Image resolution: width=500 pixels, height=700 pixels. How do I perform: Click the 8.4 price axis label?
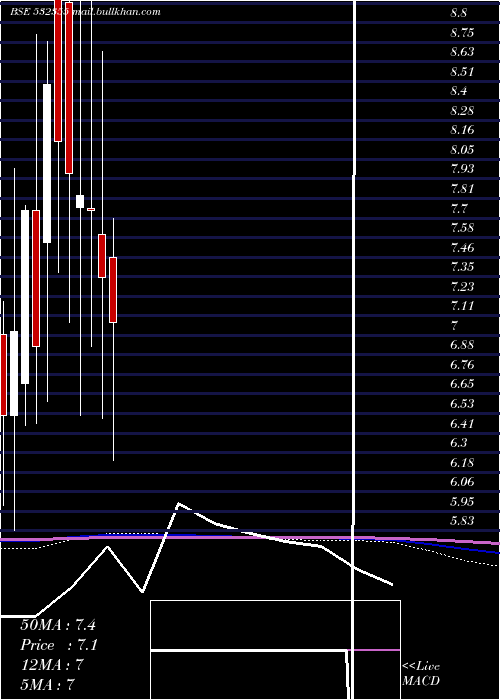(458, 91)
